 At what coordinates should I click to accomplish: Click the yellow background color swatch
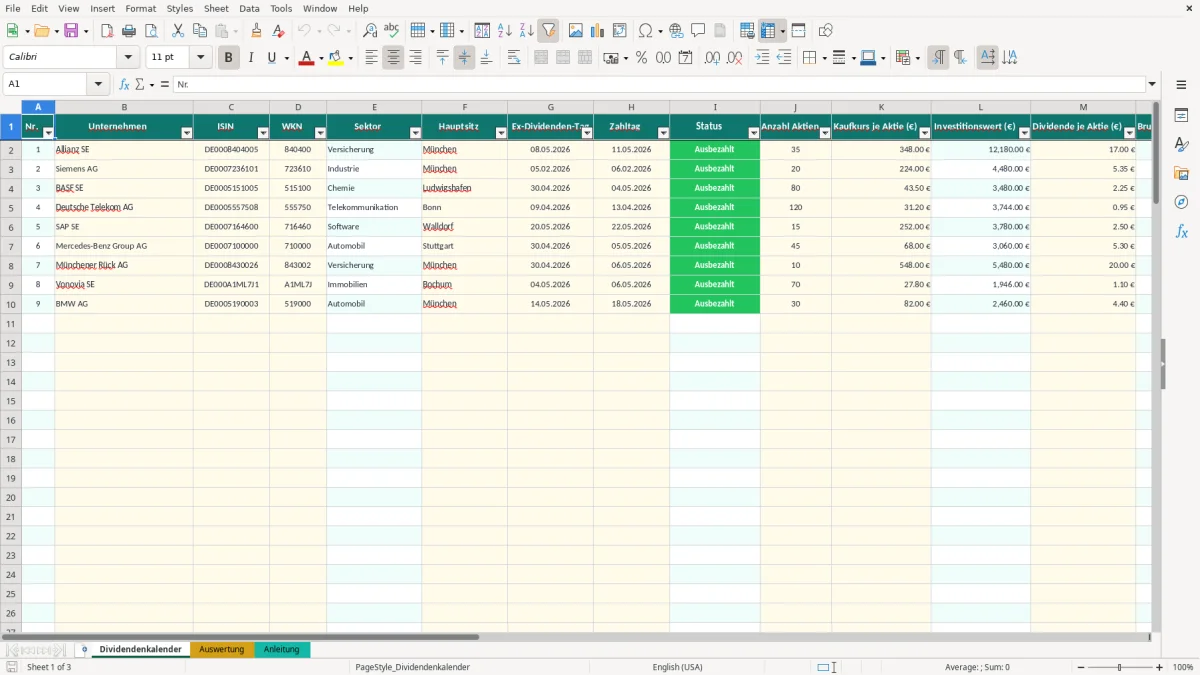tap(336, 58)
